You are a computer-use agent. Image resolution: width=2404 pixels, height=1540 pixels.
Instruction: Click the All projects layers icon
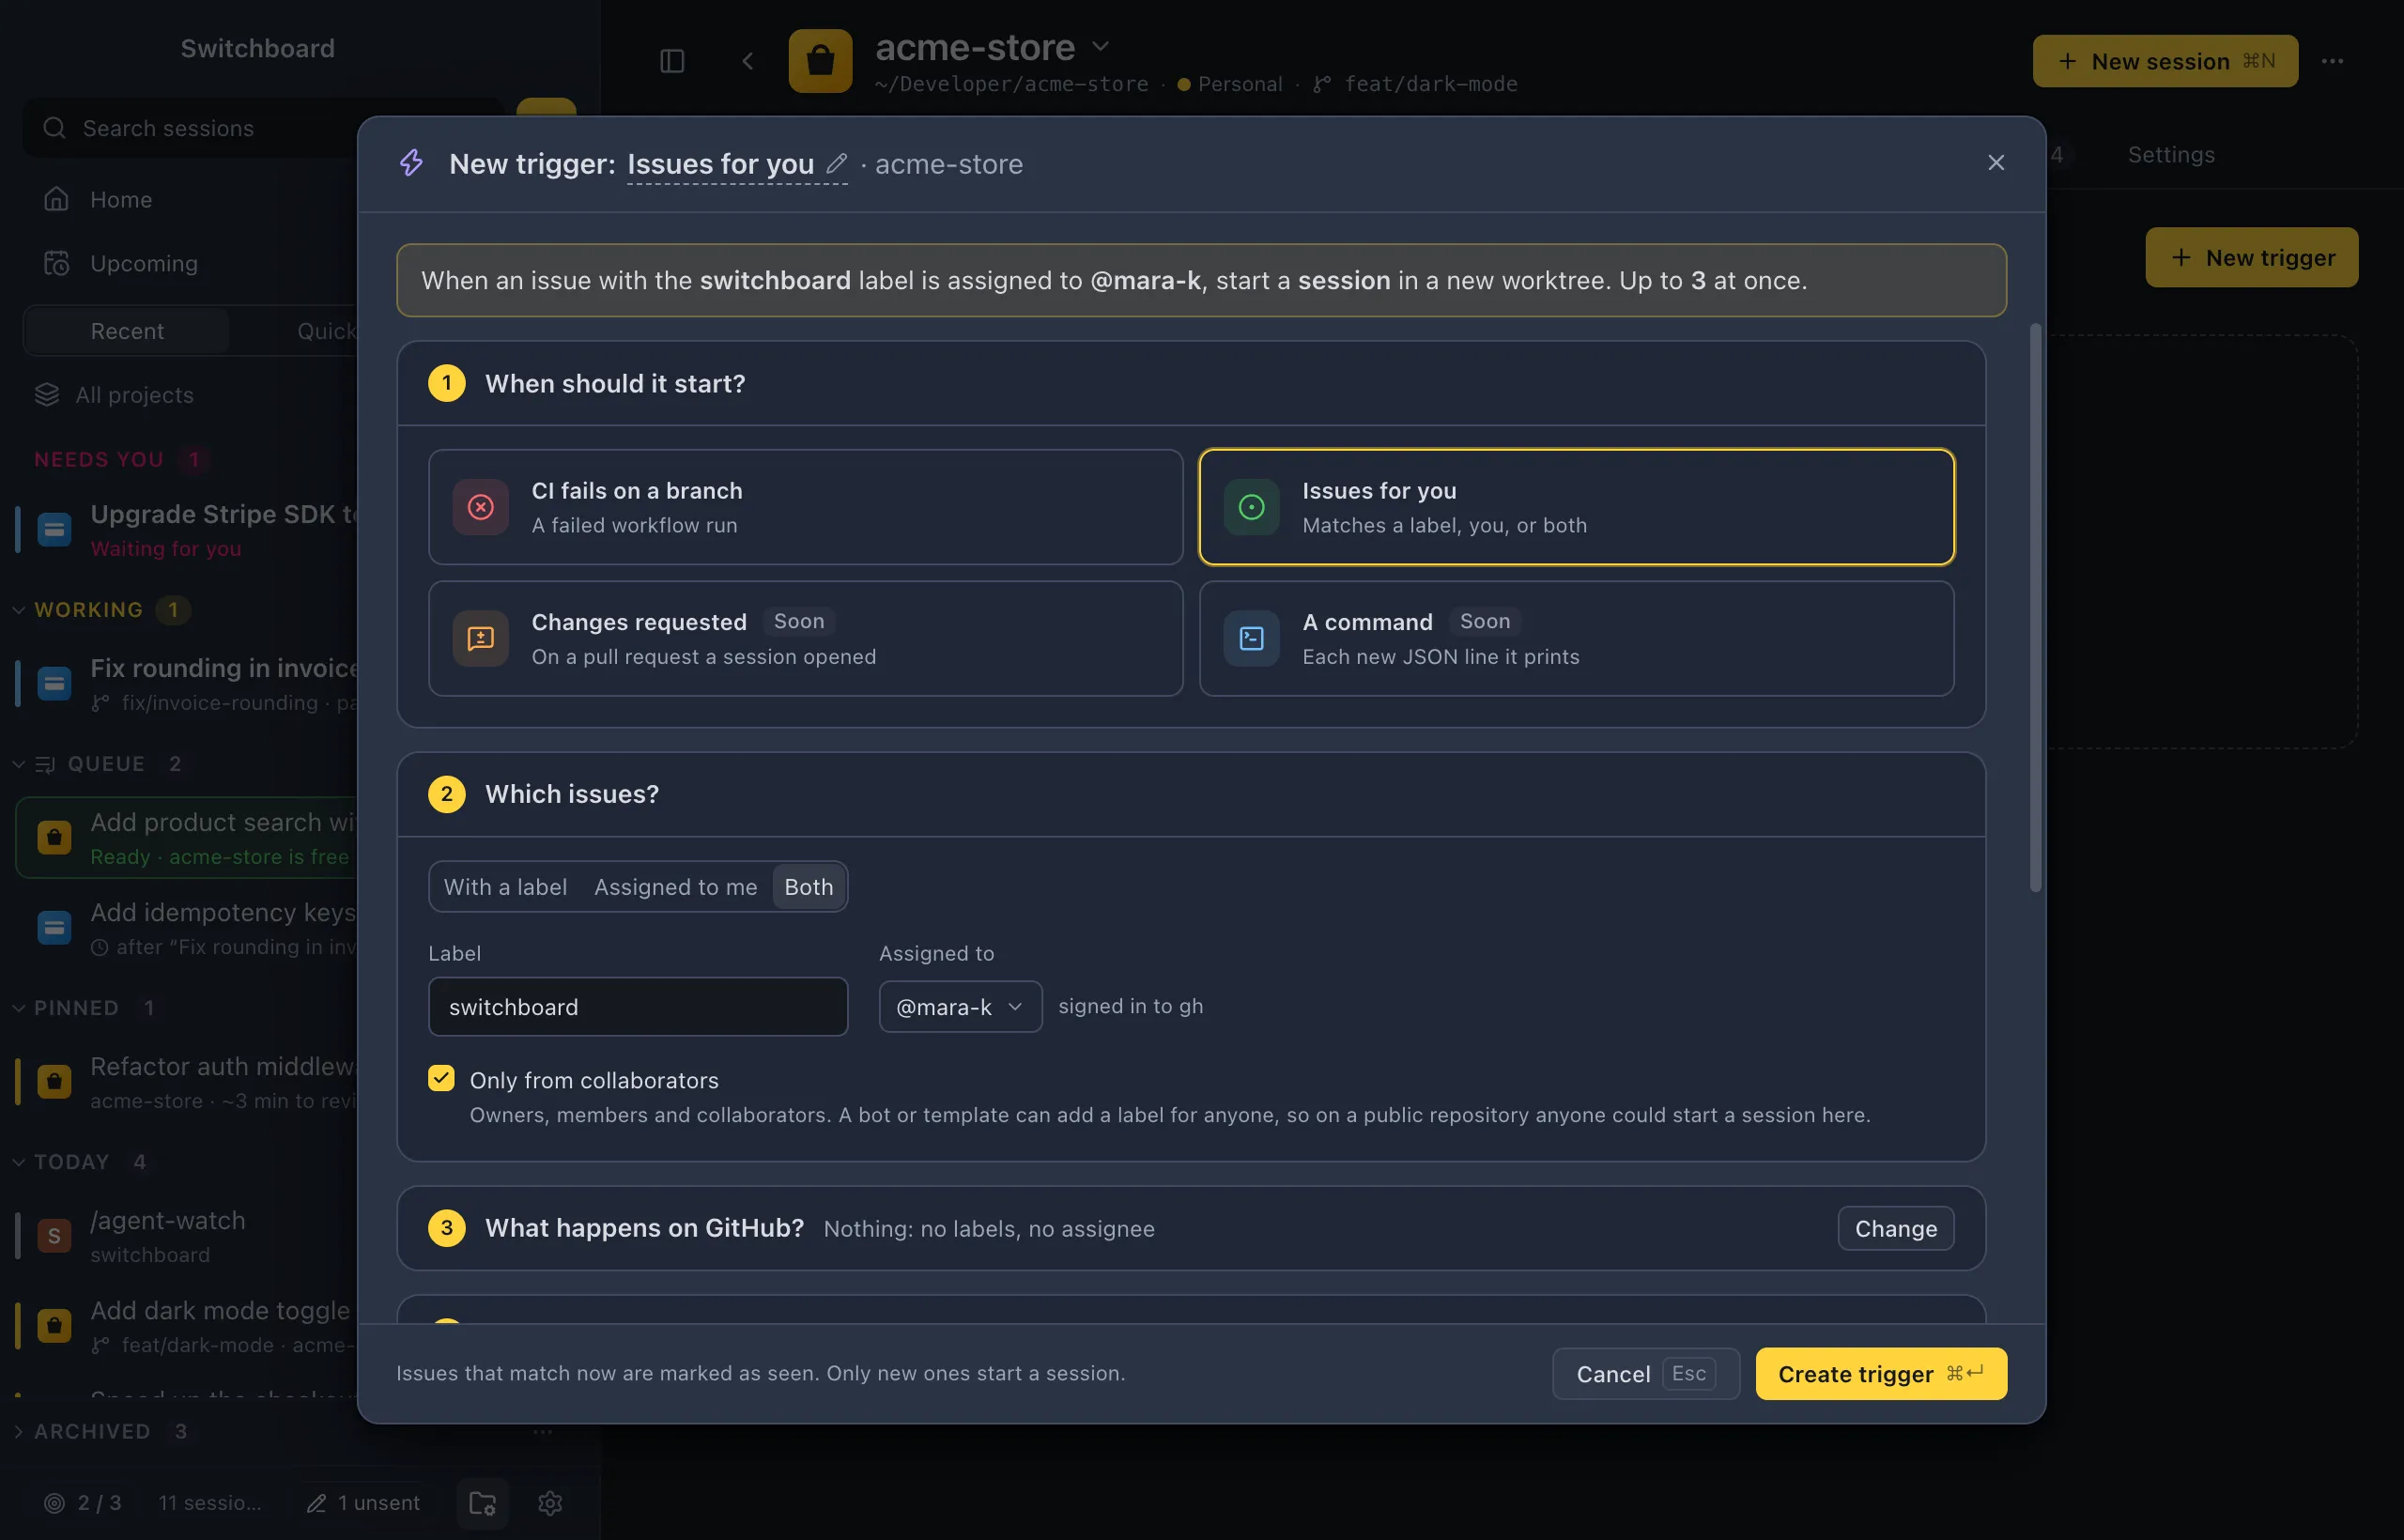47,394
